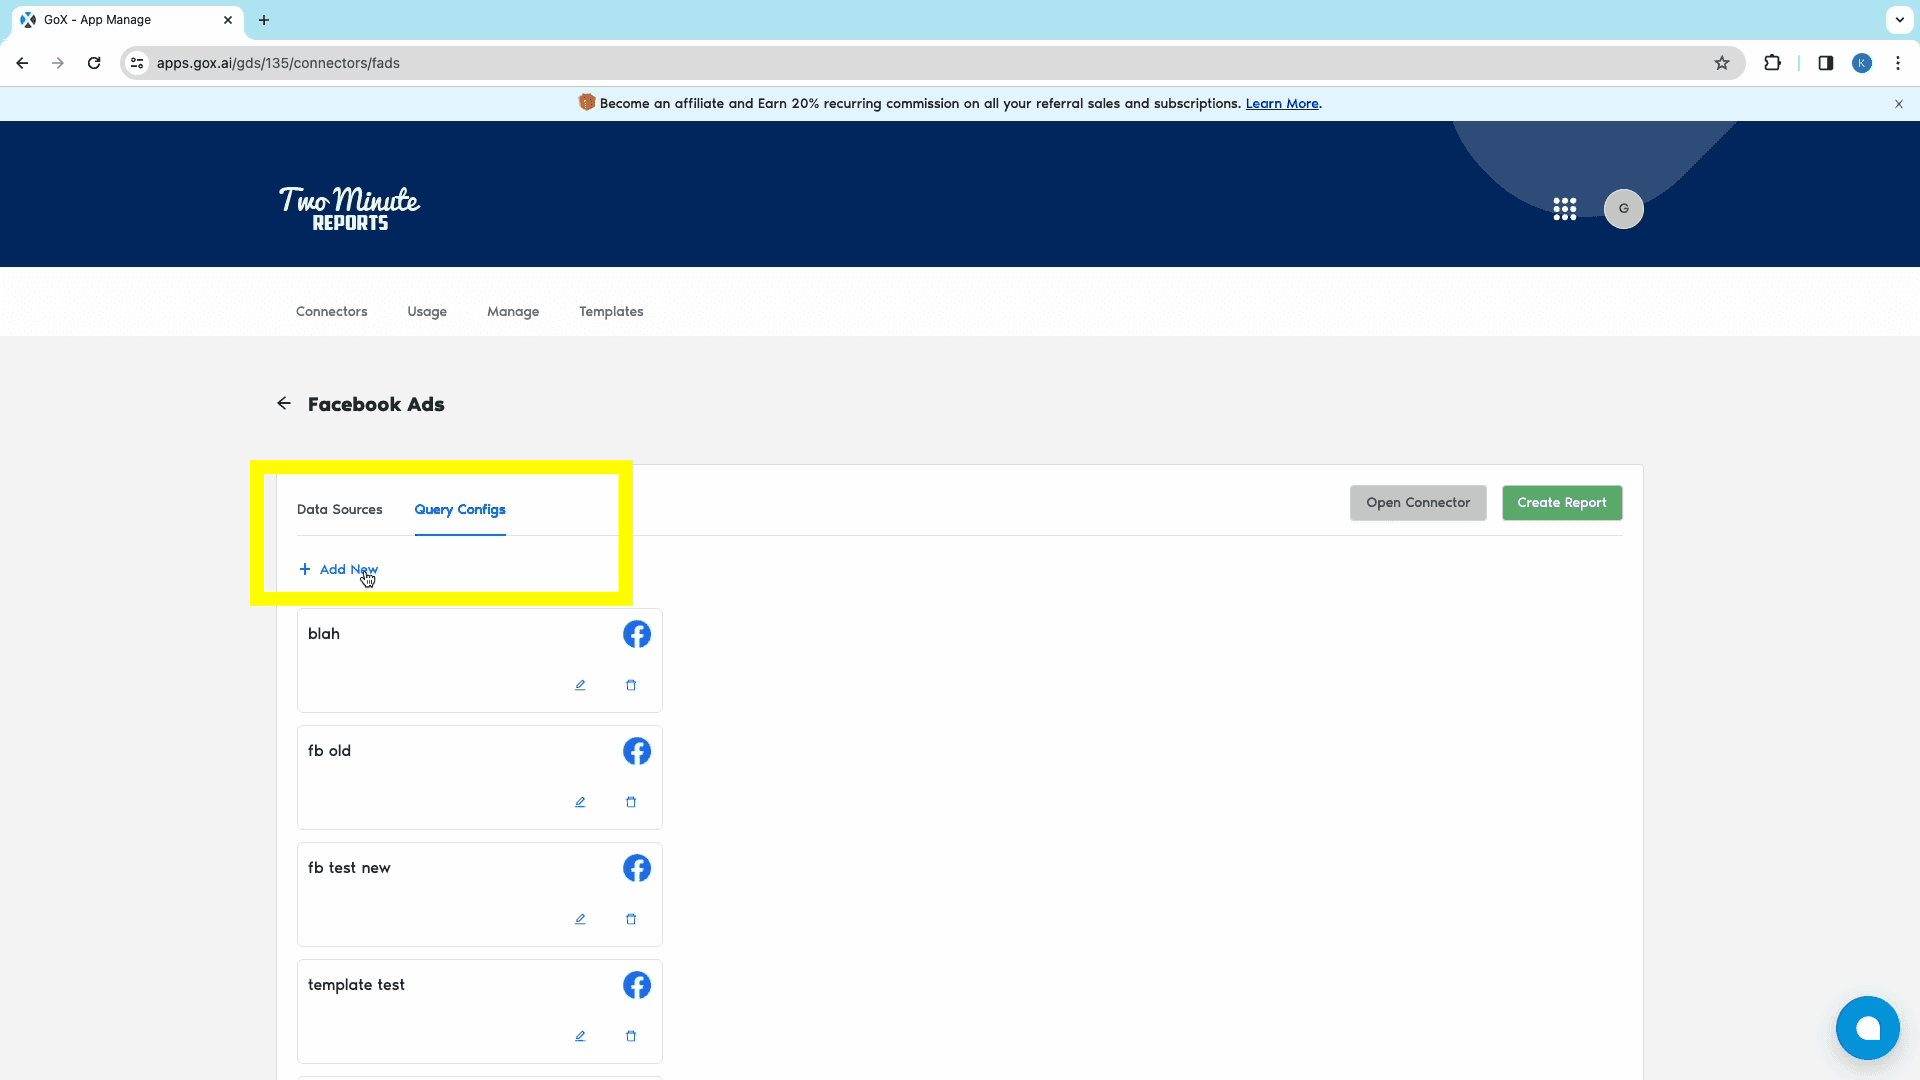Close the GoX browser tab
This screenshot has height=1080, width=1920.
pos(228,20)
